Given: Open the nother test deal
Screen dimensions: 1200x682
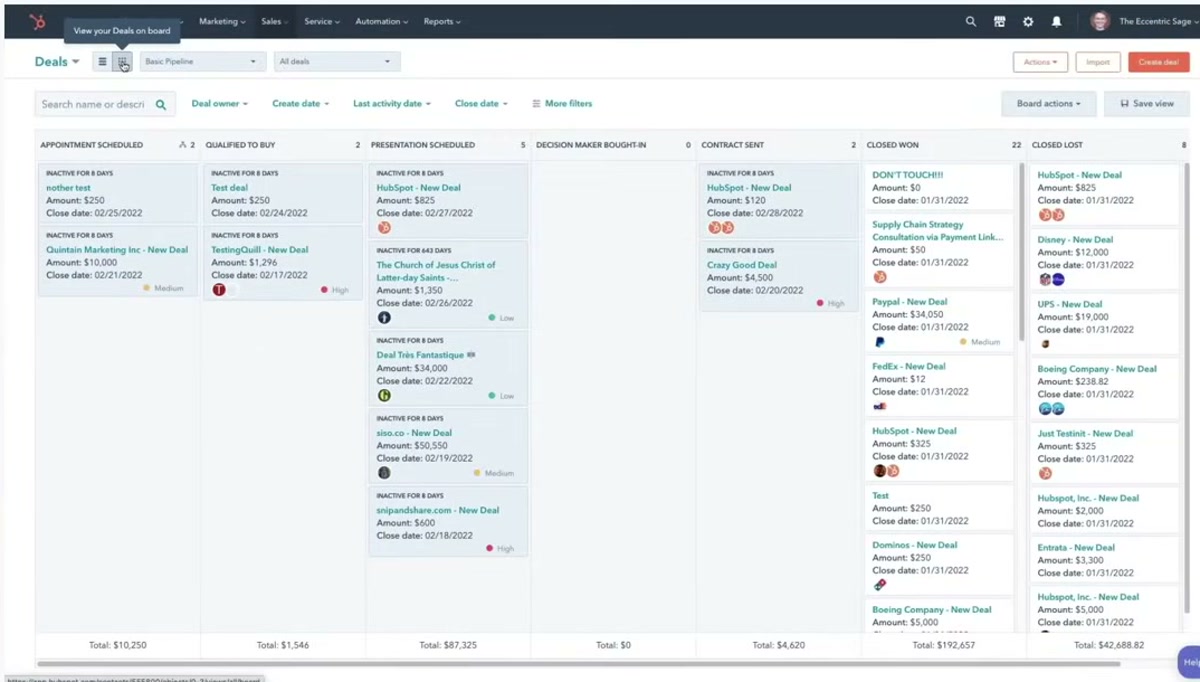Looking at the screenshot, I should tap(68, 188).
